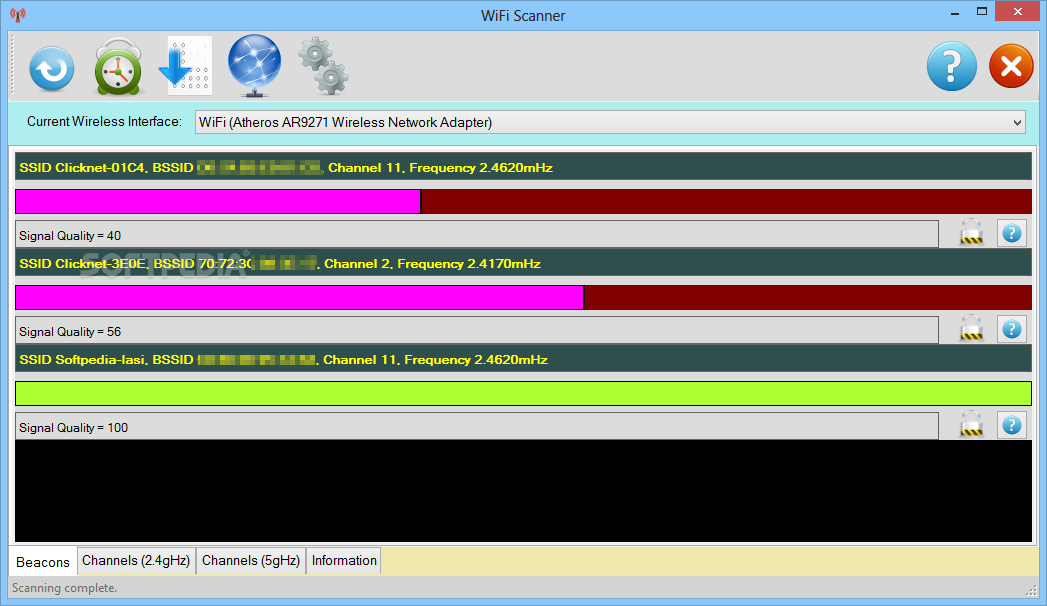The width and height of the screenshot is (1047, 606).
Task: Click the WiFi Scanner antenna title icon
Action: [18, 15]
